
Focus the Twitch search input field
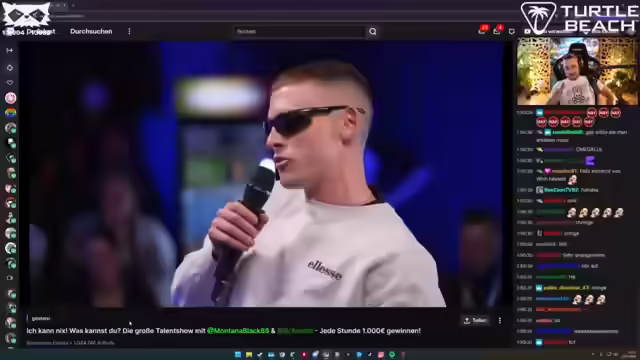pos(300,31)
